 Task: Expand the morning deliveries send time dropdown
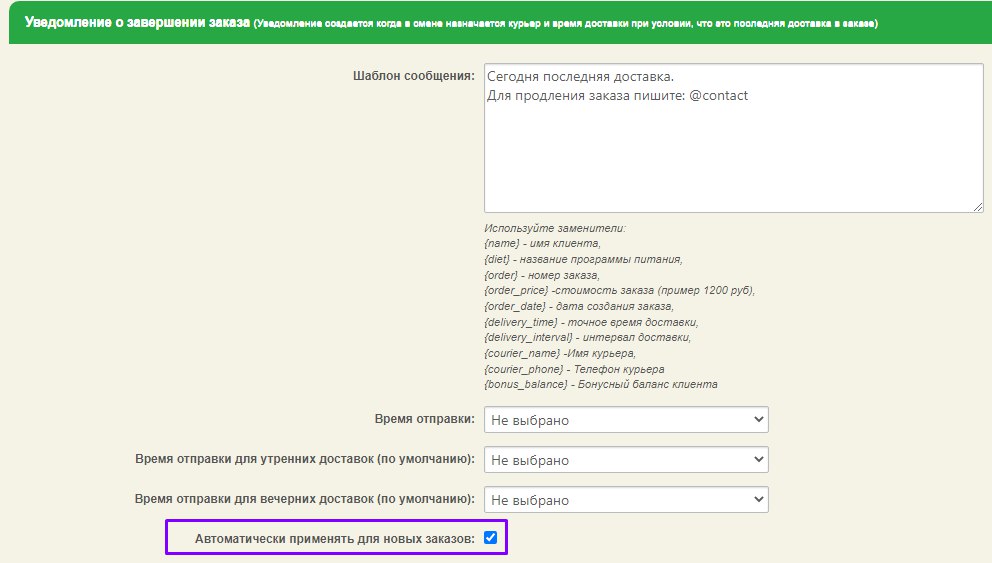pos(626,460)
